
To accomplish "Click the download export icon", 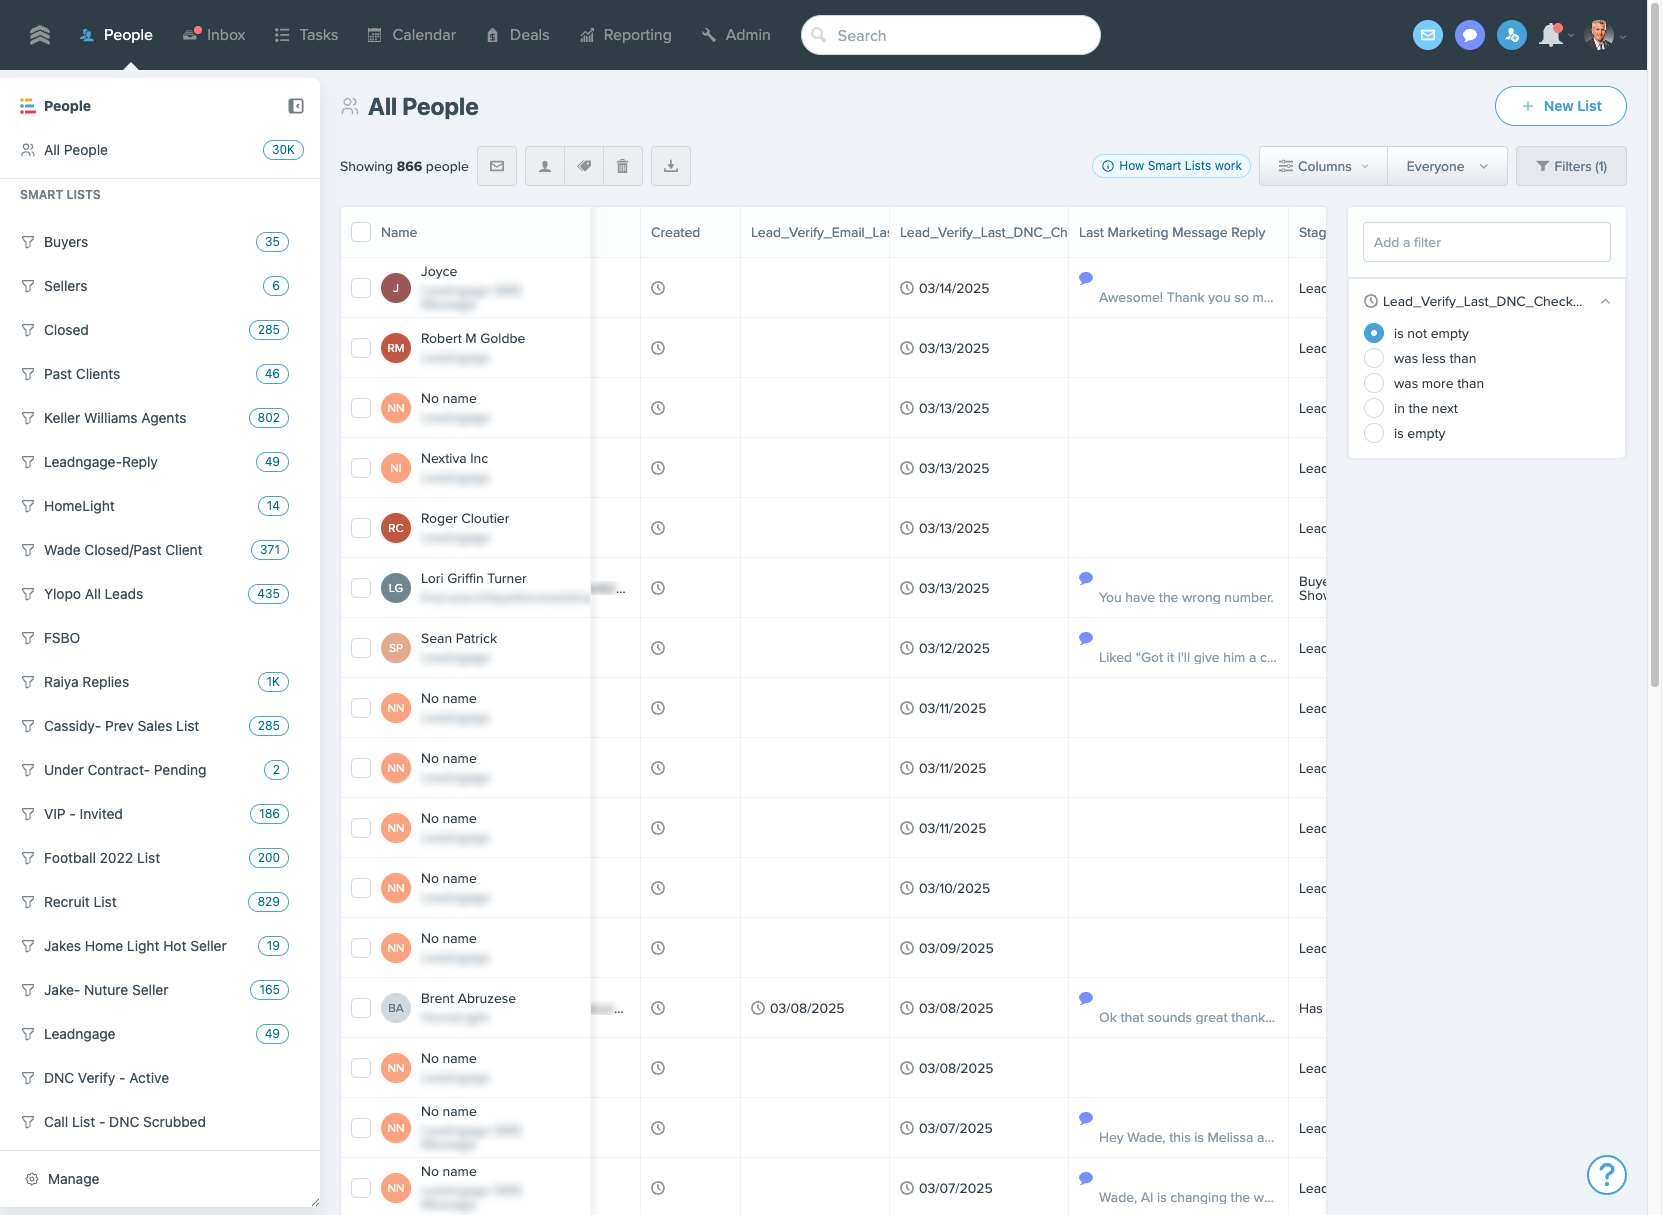I will (671, 166).
